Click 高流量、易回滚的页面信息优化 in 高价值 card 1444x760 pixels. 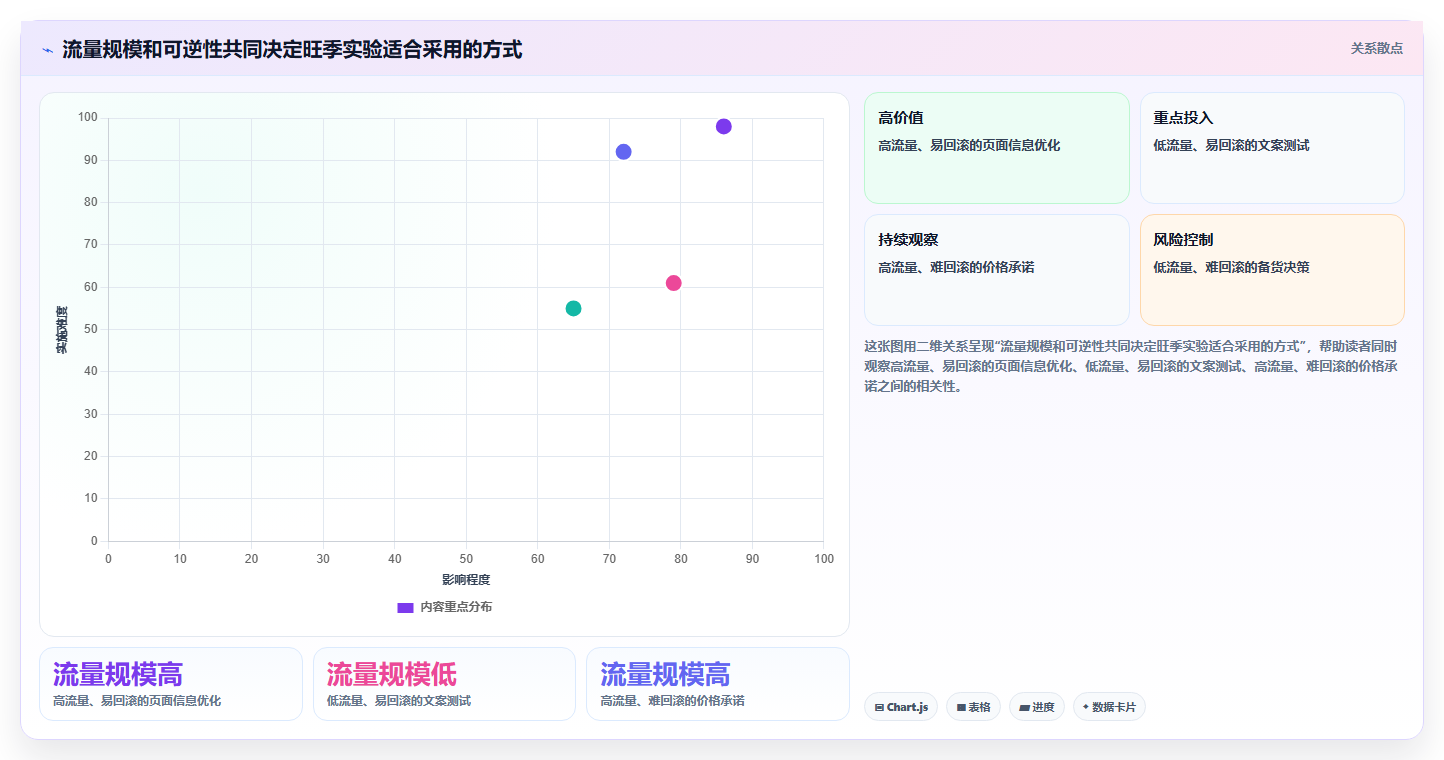969,145
